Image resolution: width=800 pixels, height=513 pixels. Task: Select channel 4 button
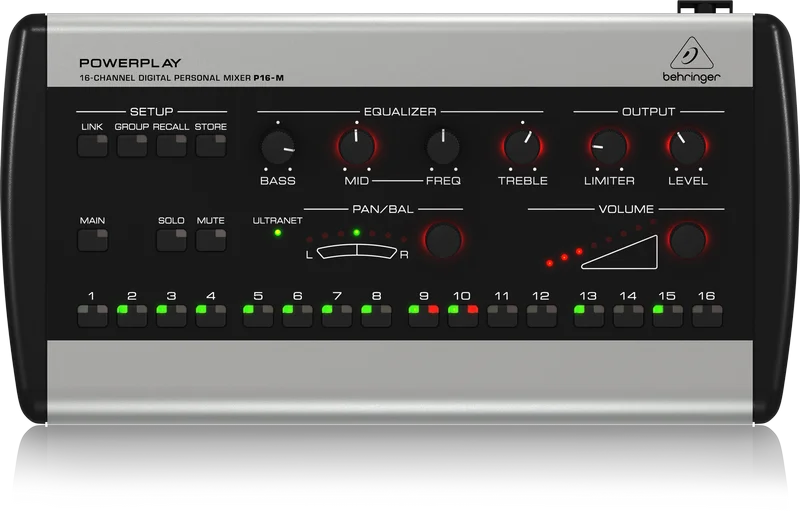pyautogui.click(x=211, y=315)
